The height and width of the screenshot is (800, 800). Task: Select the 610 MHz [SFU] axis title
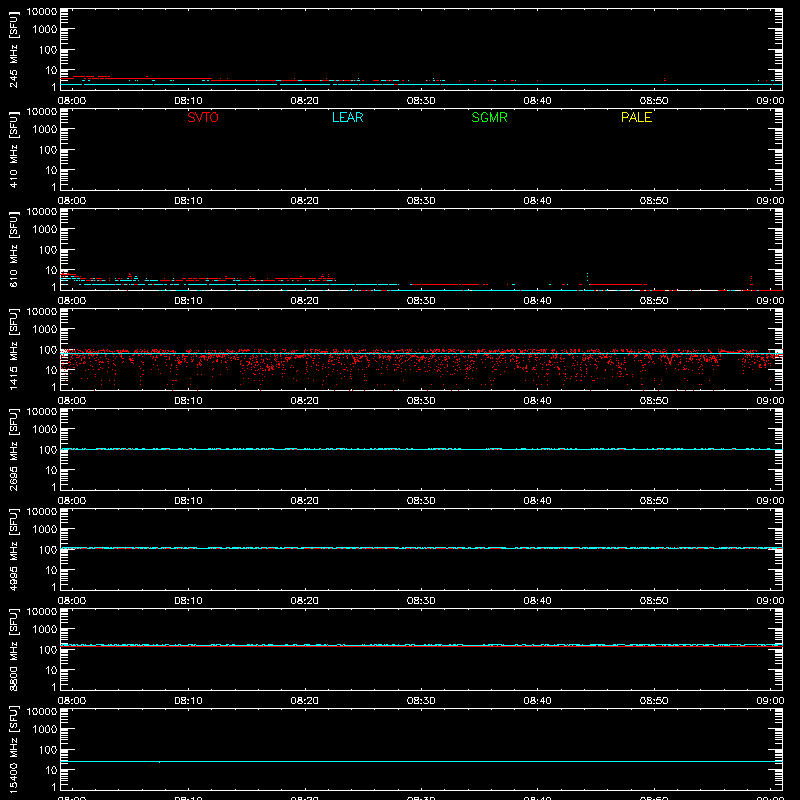click(13, 250)
